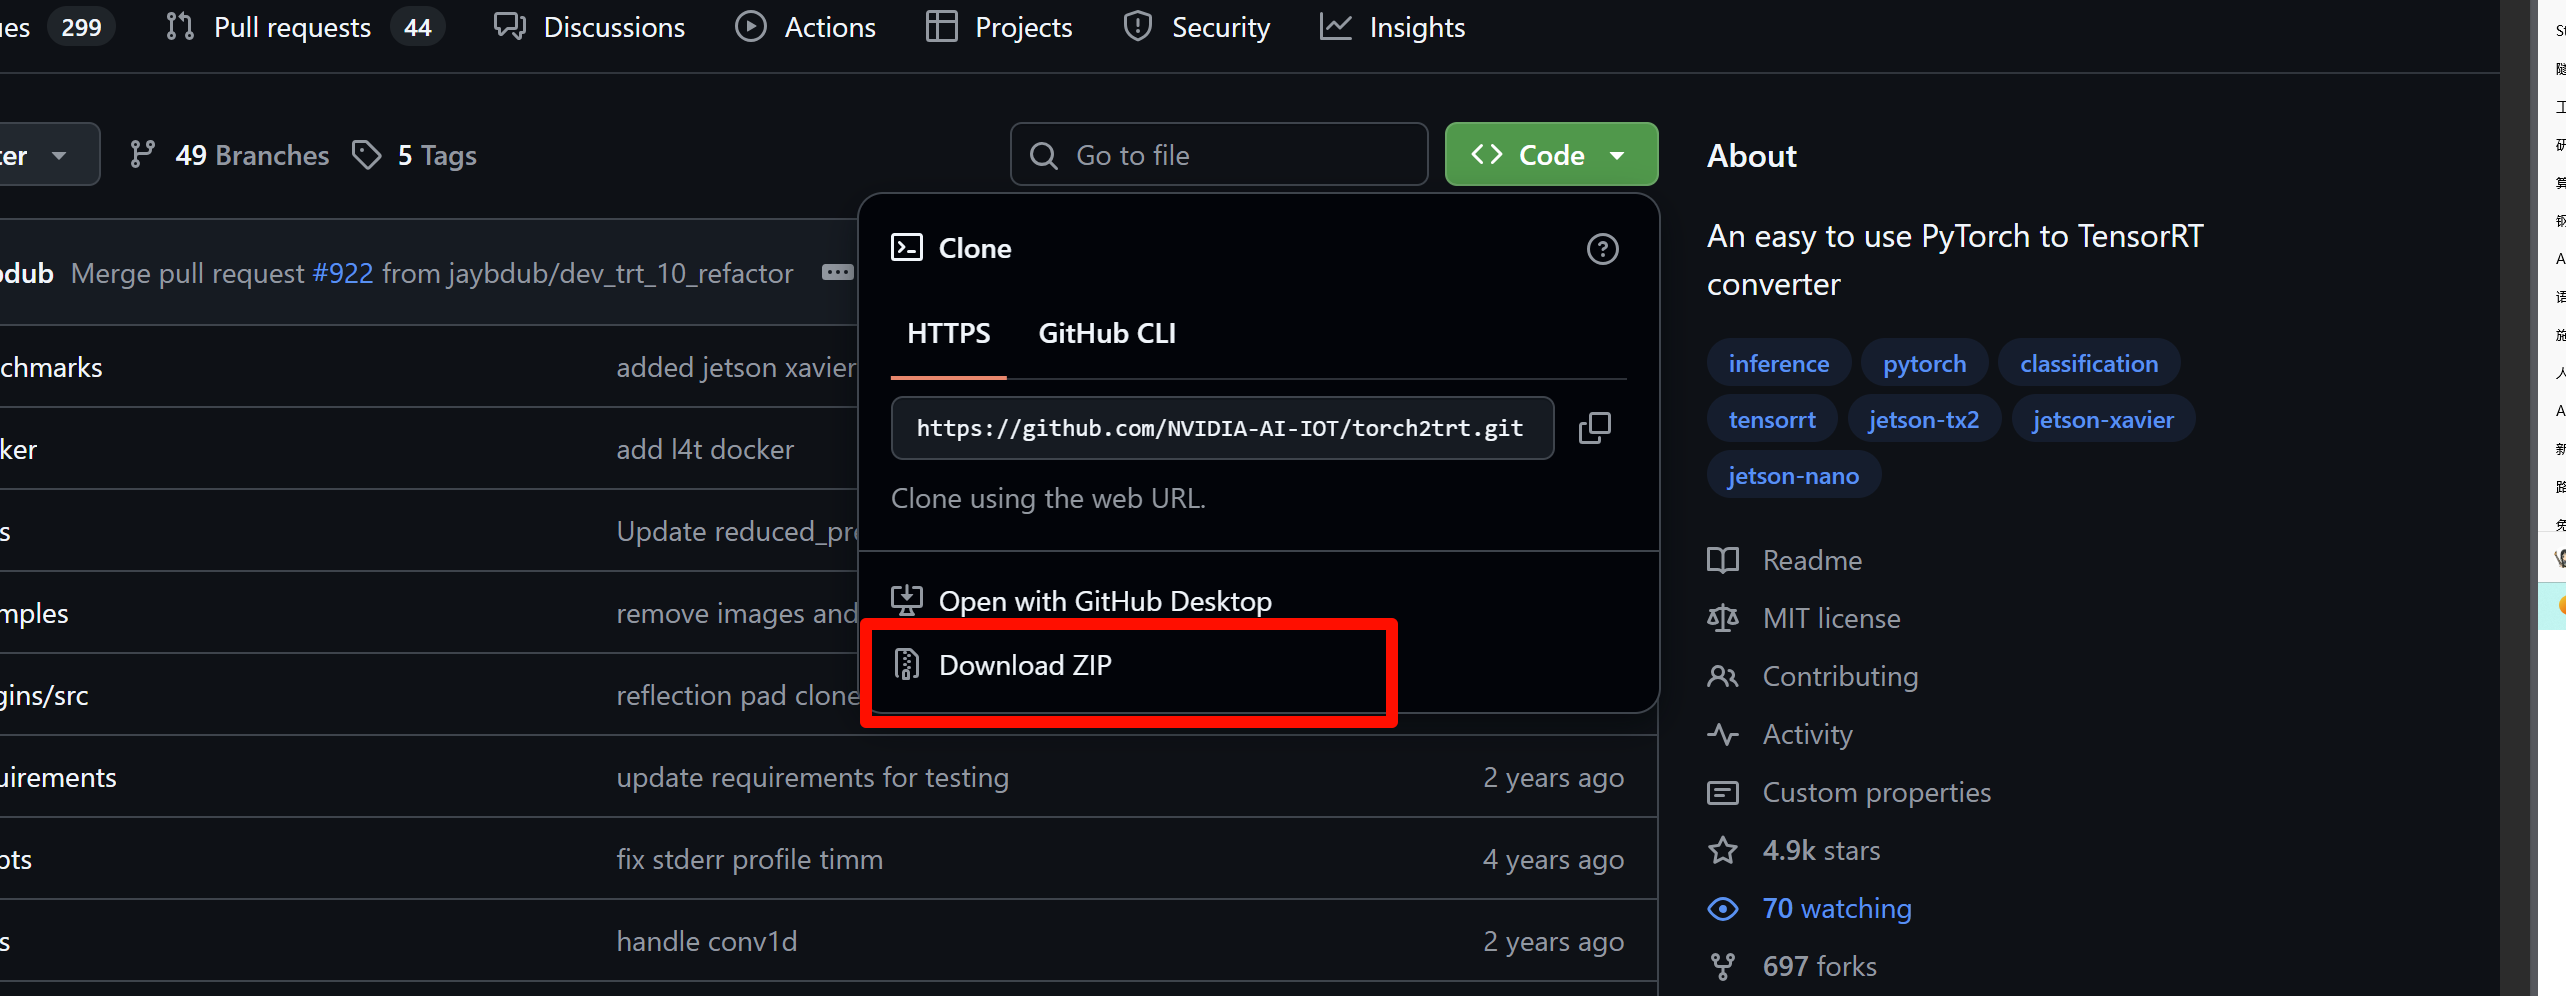Open the branch selector dropdown arrow

click(59, 155)
